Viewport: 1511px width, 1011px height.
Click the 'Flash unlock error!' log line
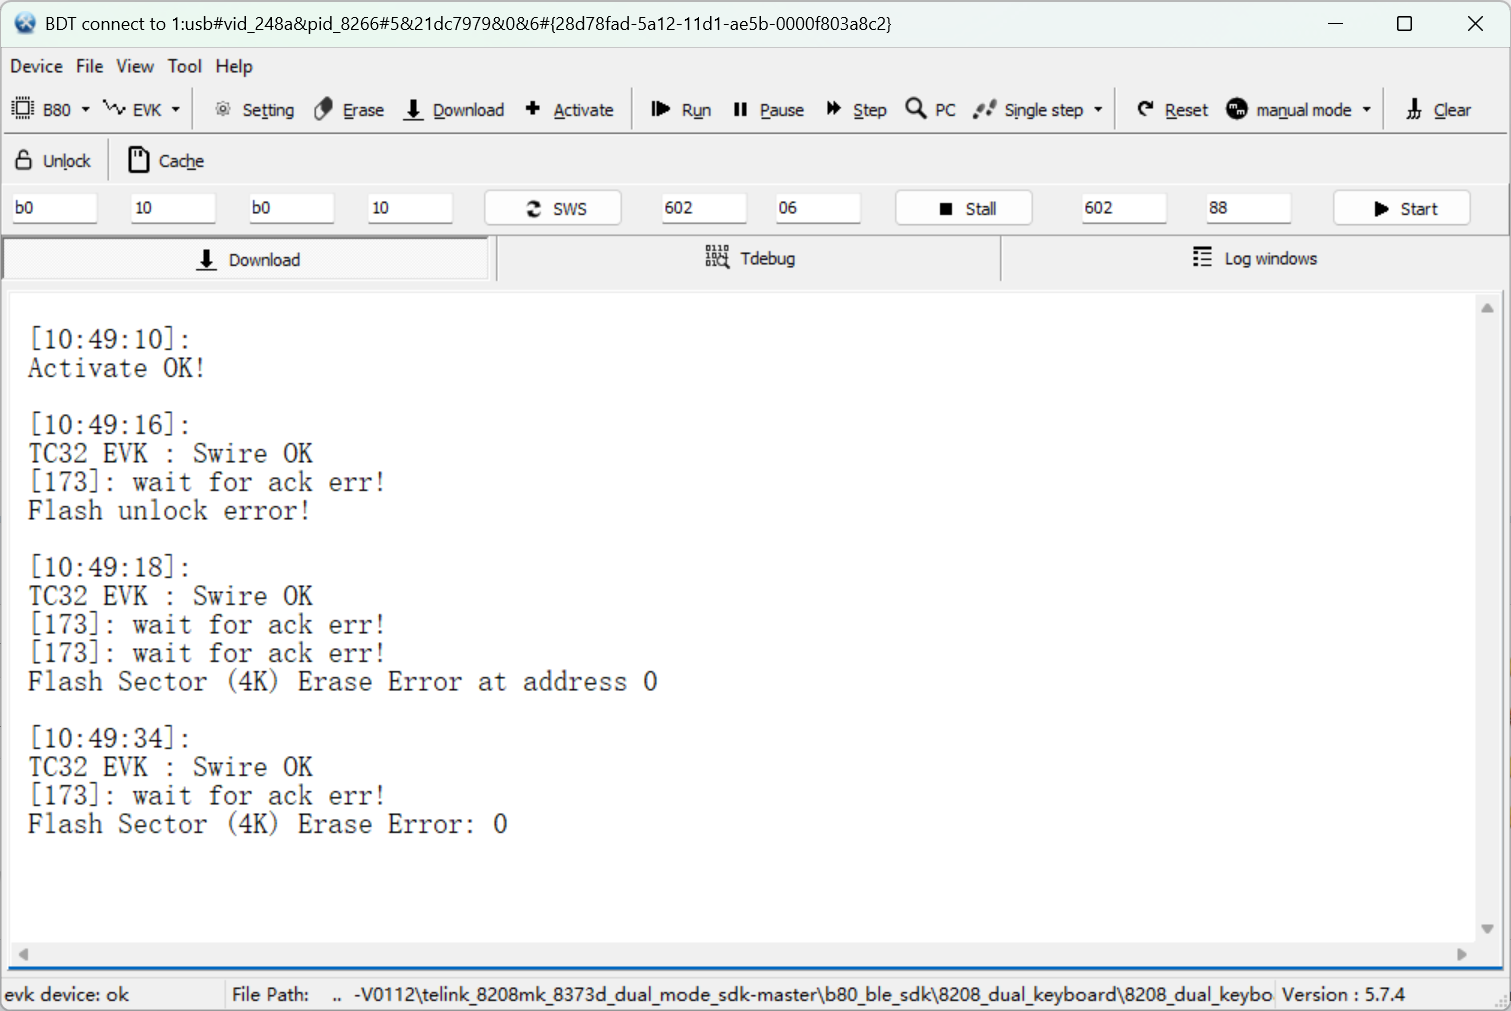[168, 511]
